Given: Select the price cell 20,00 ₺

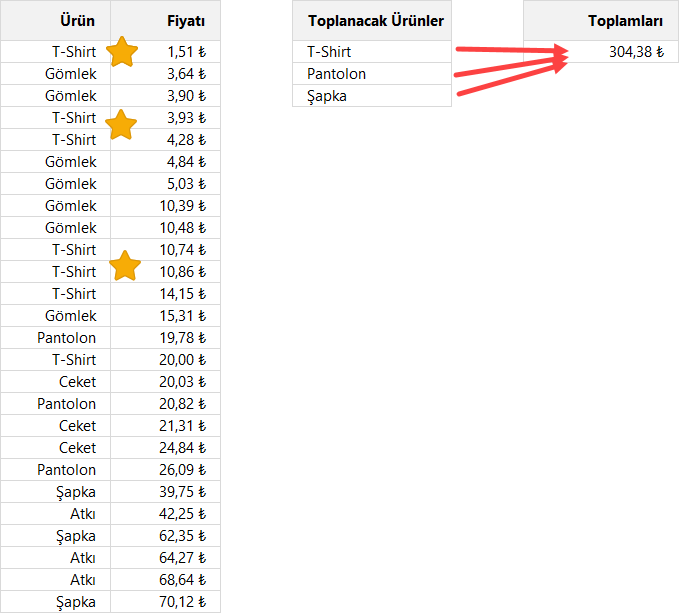Looking at the screenshot, I should pos(165,360).
